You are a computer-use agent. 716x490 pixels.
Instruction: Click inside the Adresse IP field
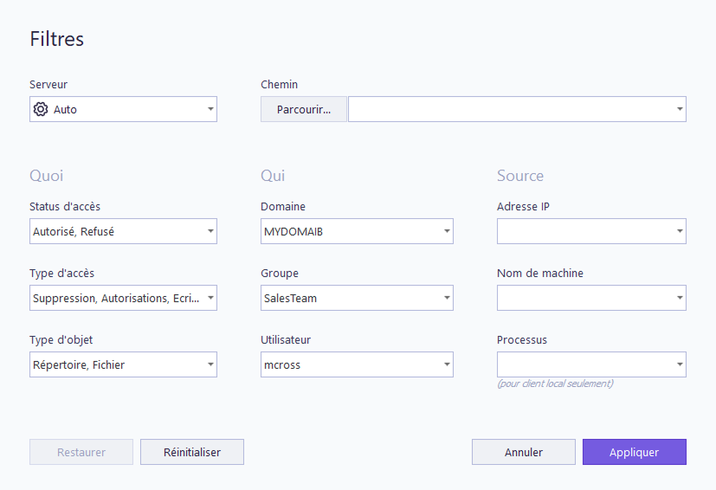point(586,231)
